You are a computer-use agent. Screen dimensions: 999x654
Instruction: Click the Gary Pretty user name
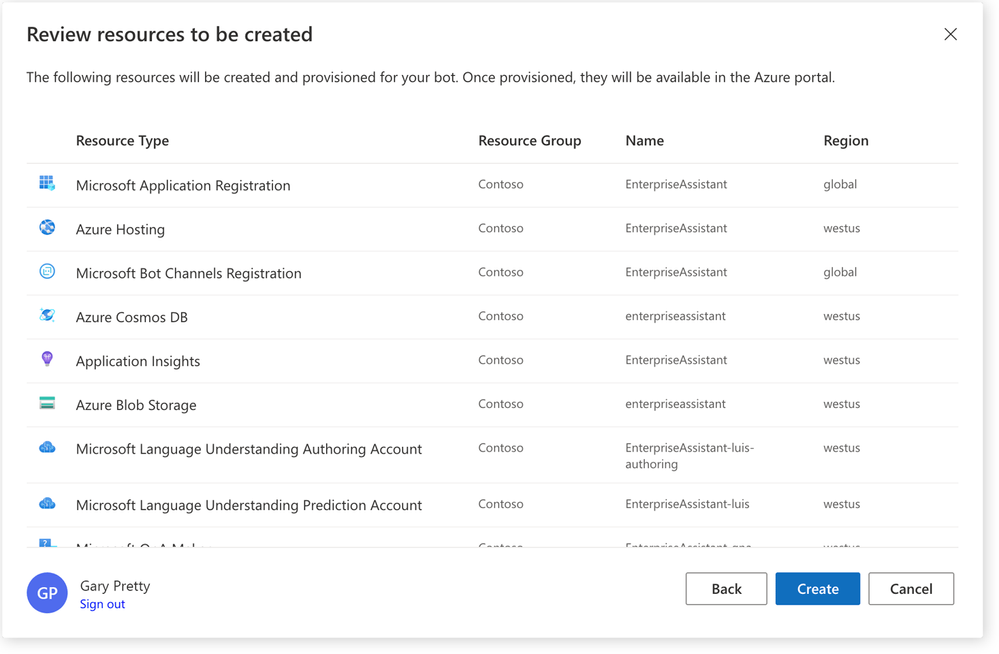click(115, 586)
